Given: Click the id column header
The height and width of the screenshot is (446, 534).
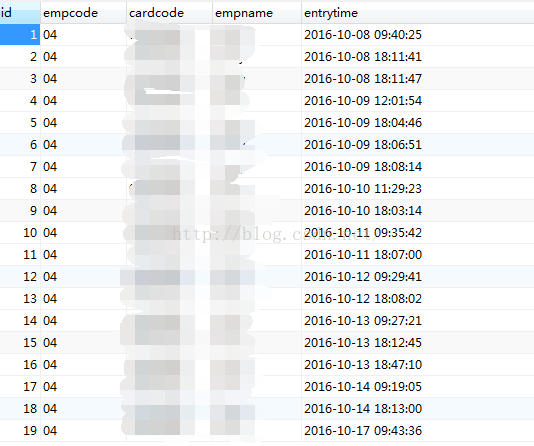Looking at the screenshot, I should tap(20, 13).
